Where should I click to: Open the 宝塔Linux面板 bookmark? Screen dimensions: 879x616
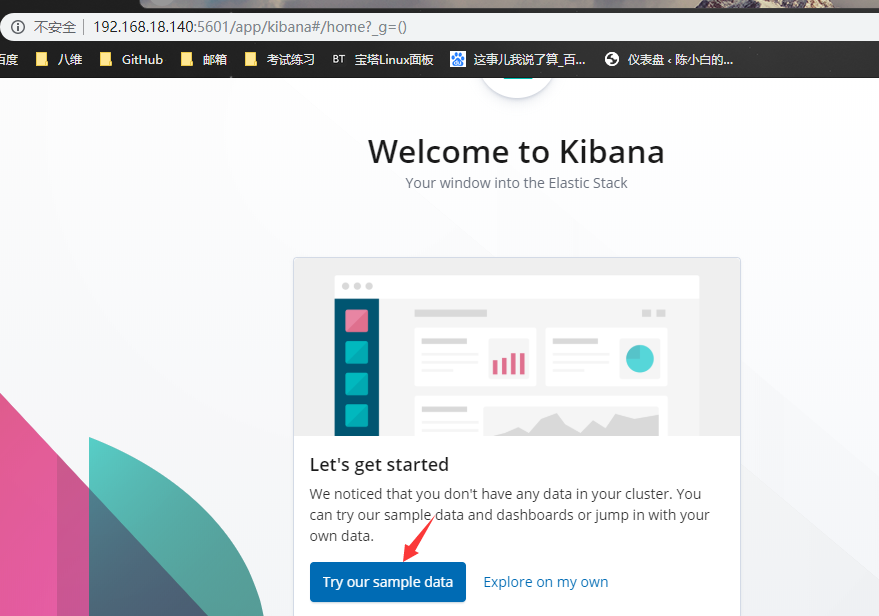[383, 59]
